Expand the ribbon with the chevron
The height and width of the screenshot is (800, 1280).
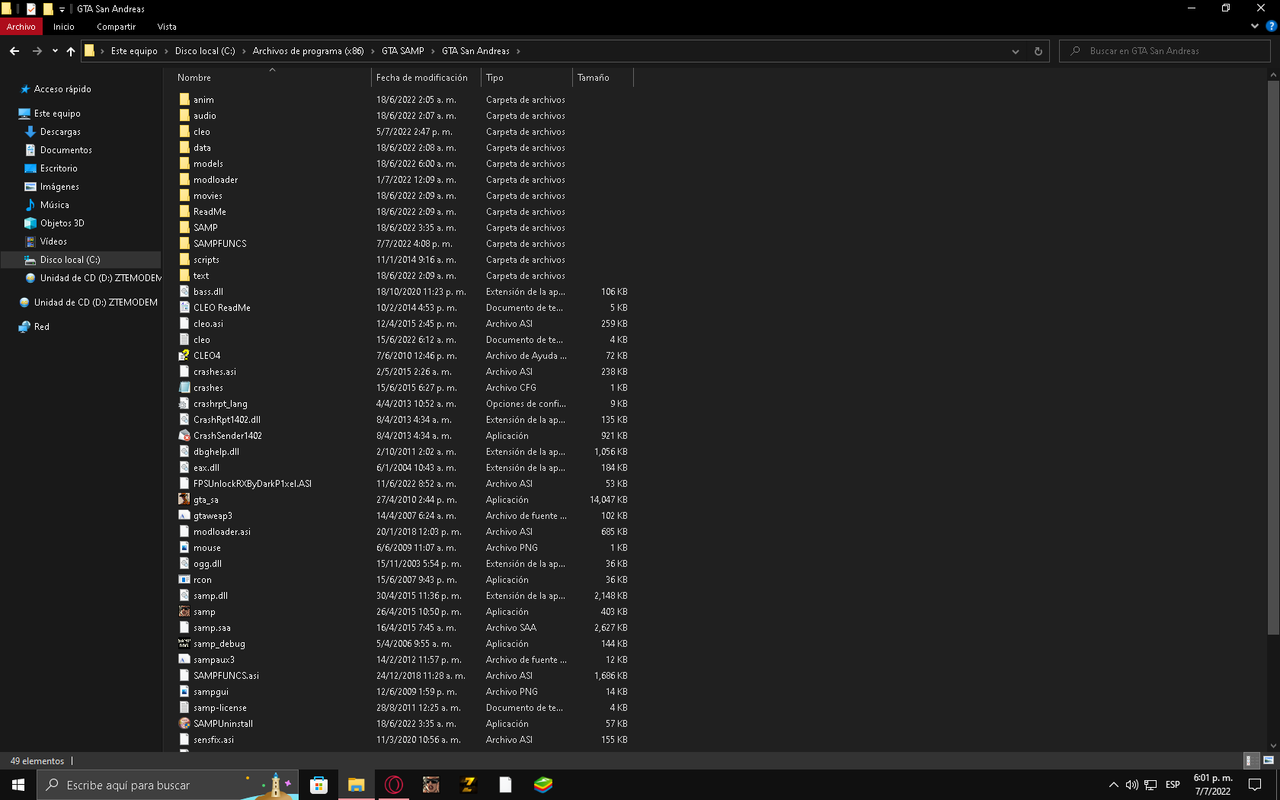point(1256,27)
